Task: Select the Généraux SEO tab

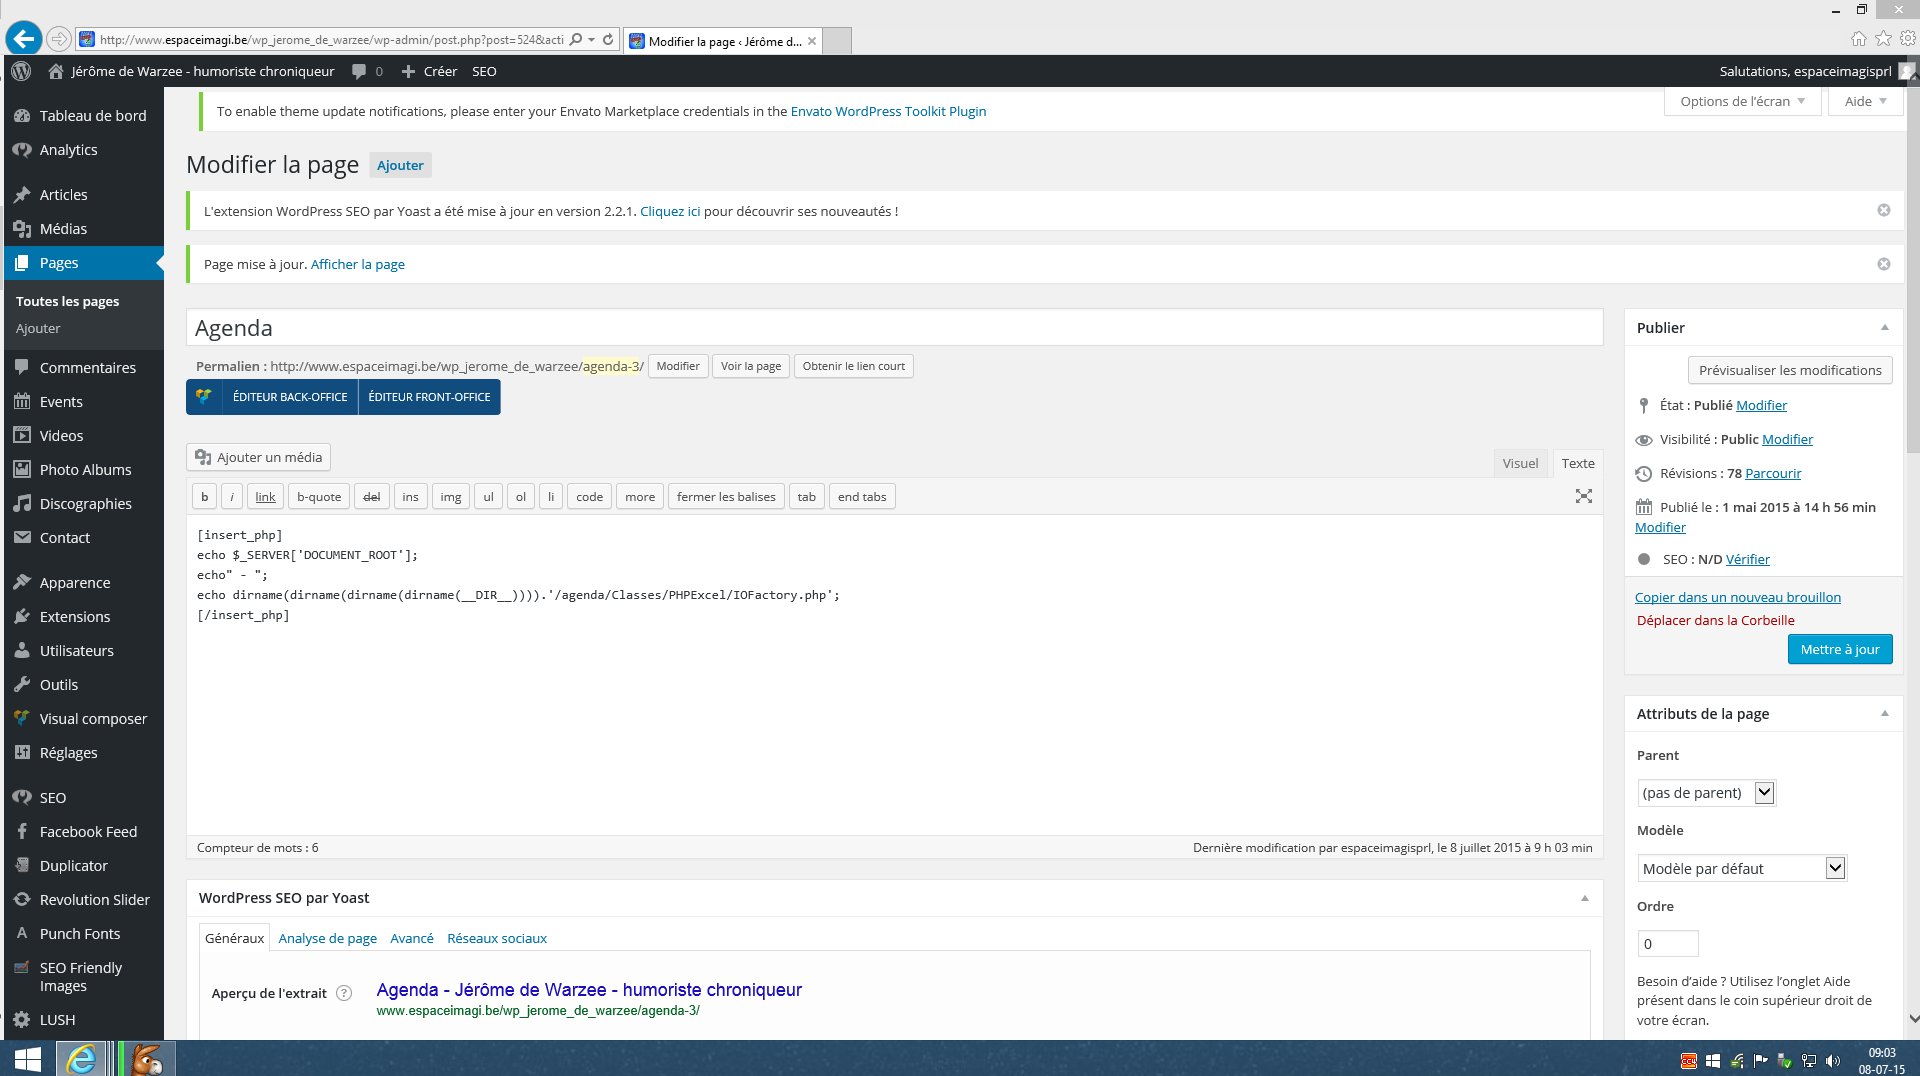Action: tap(234, 938)
